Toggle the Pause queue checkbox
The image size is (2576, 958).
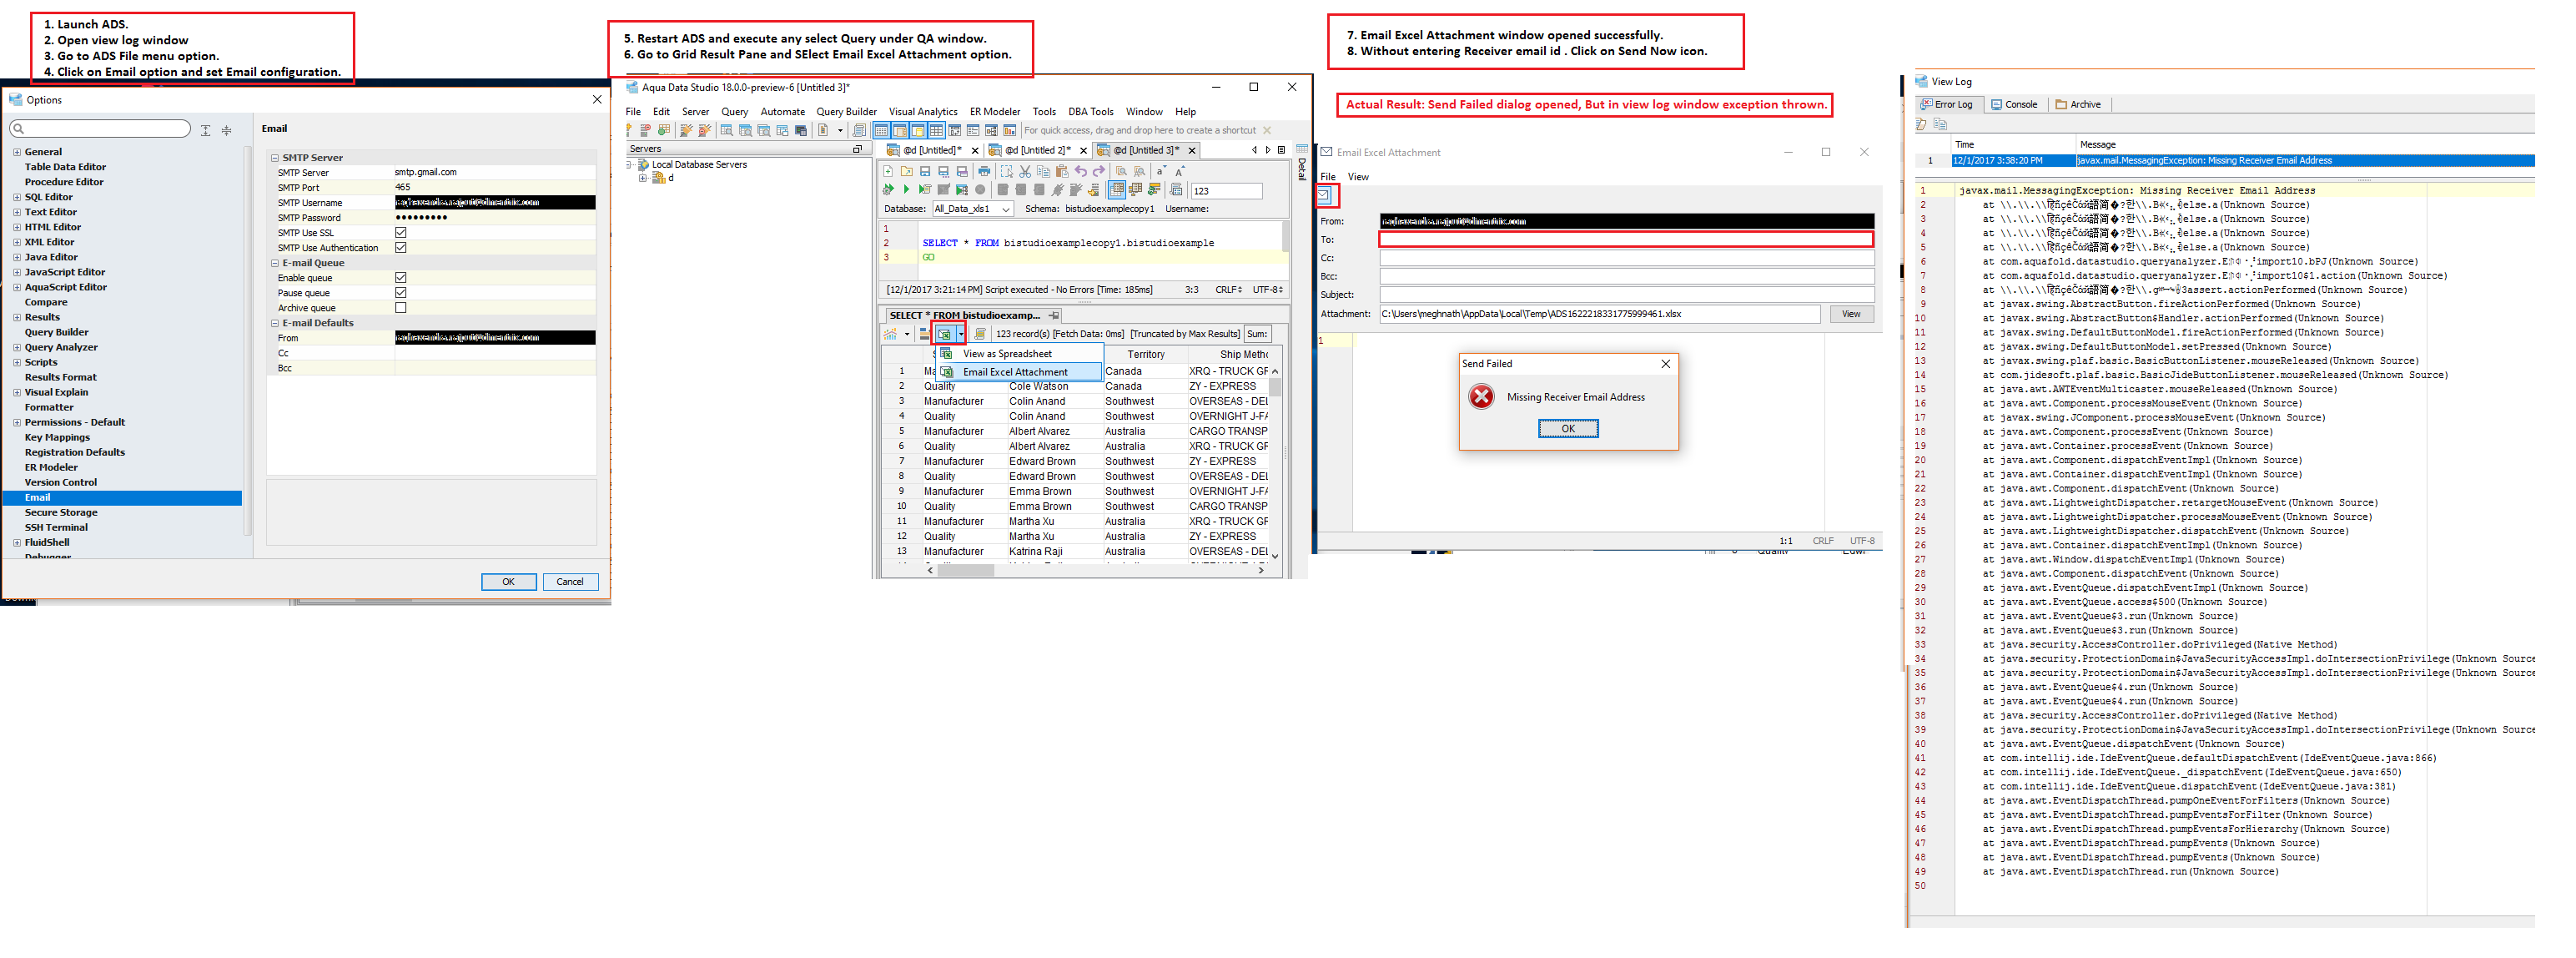[401, 293]
